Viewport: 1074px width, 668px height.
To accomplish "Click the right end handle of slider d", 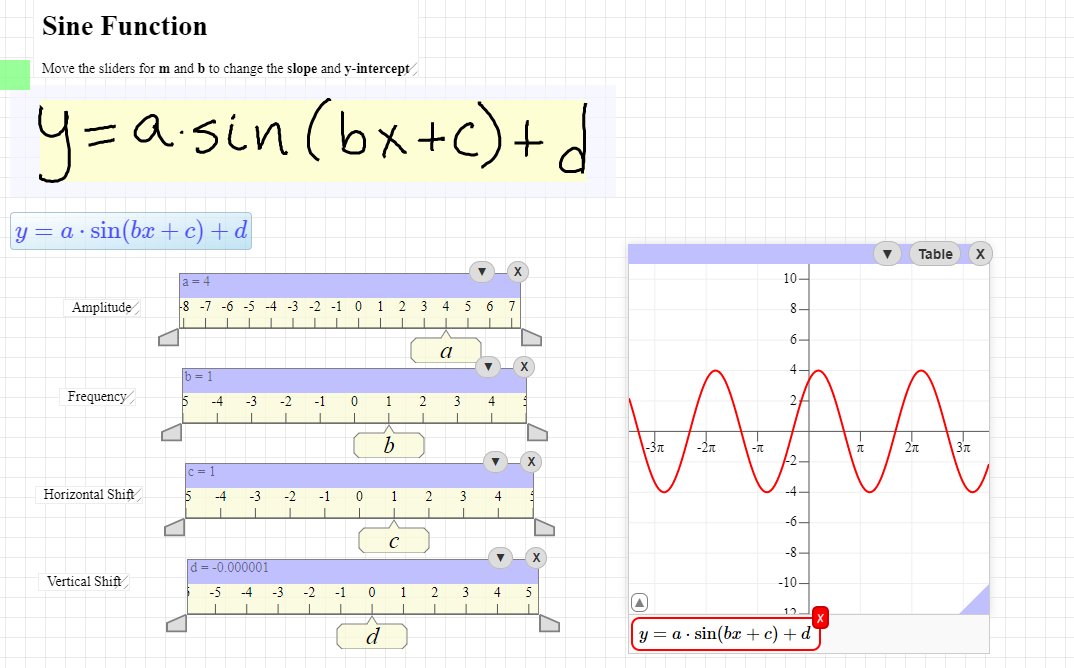I will [x=549, y=623].
